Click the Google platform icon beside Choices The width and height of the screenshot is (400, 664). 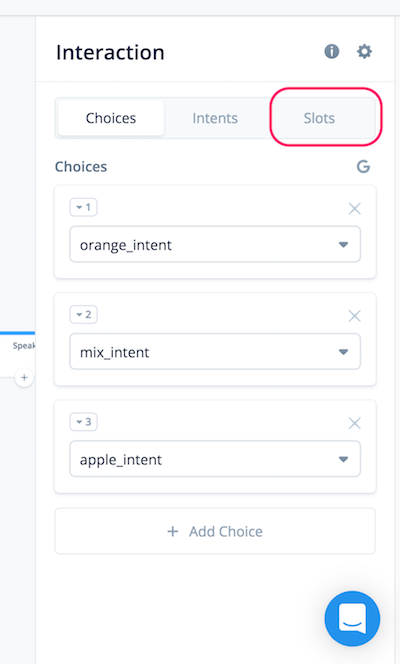(x=363, y=166)
